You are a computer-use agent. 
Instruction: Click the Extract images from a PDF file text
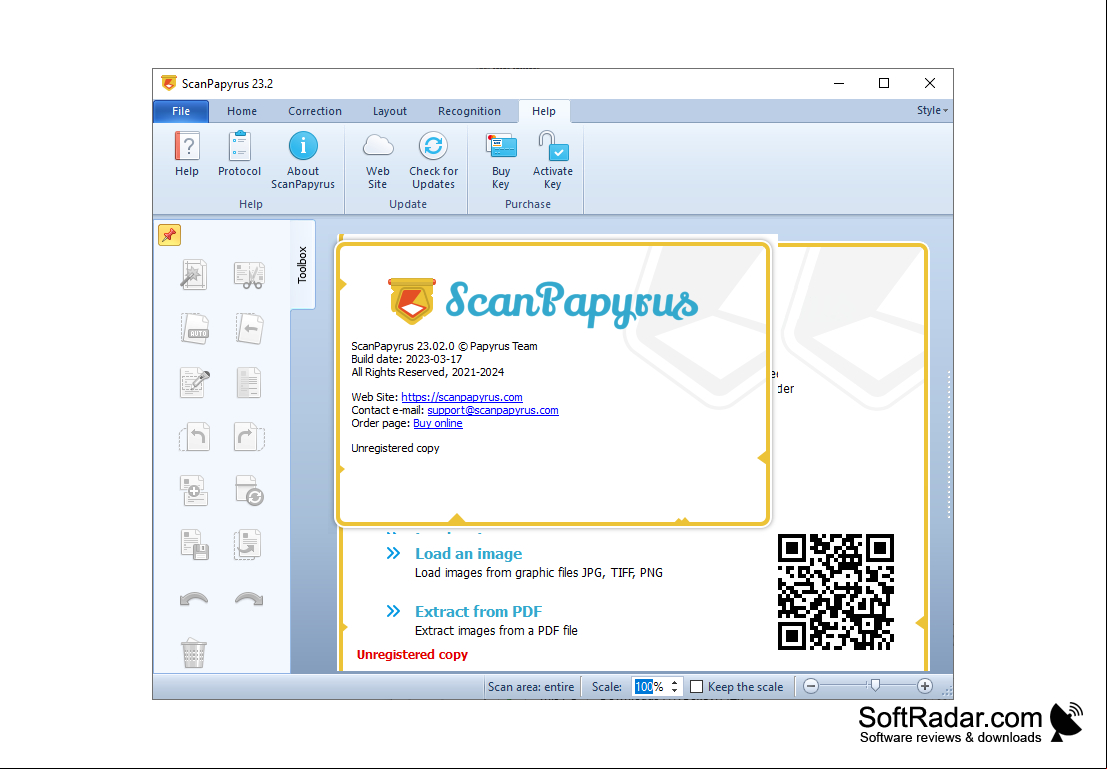click(x=496, y=631)
